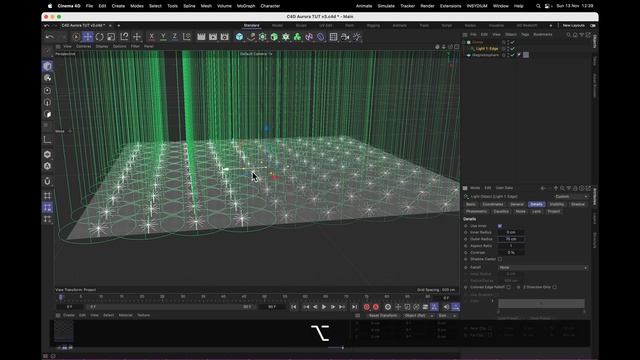Viewport: 640px width, 360px height.
Task: Click the Play Forward button
Action: (x=324, y=307)
